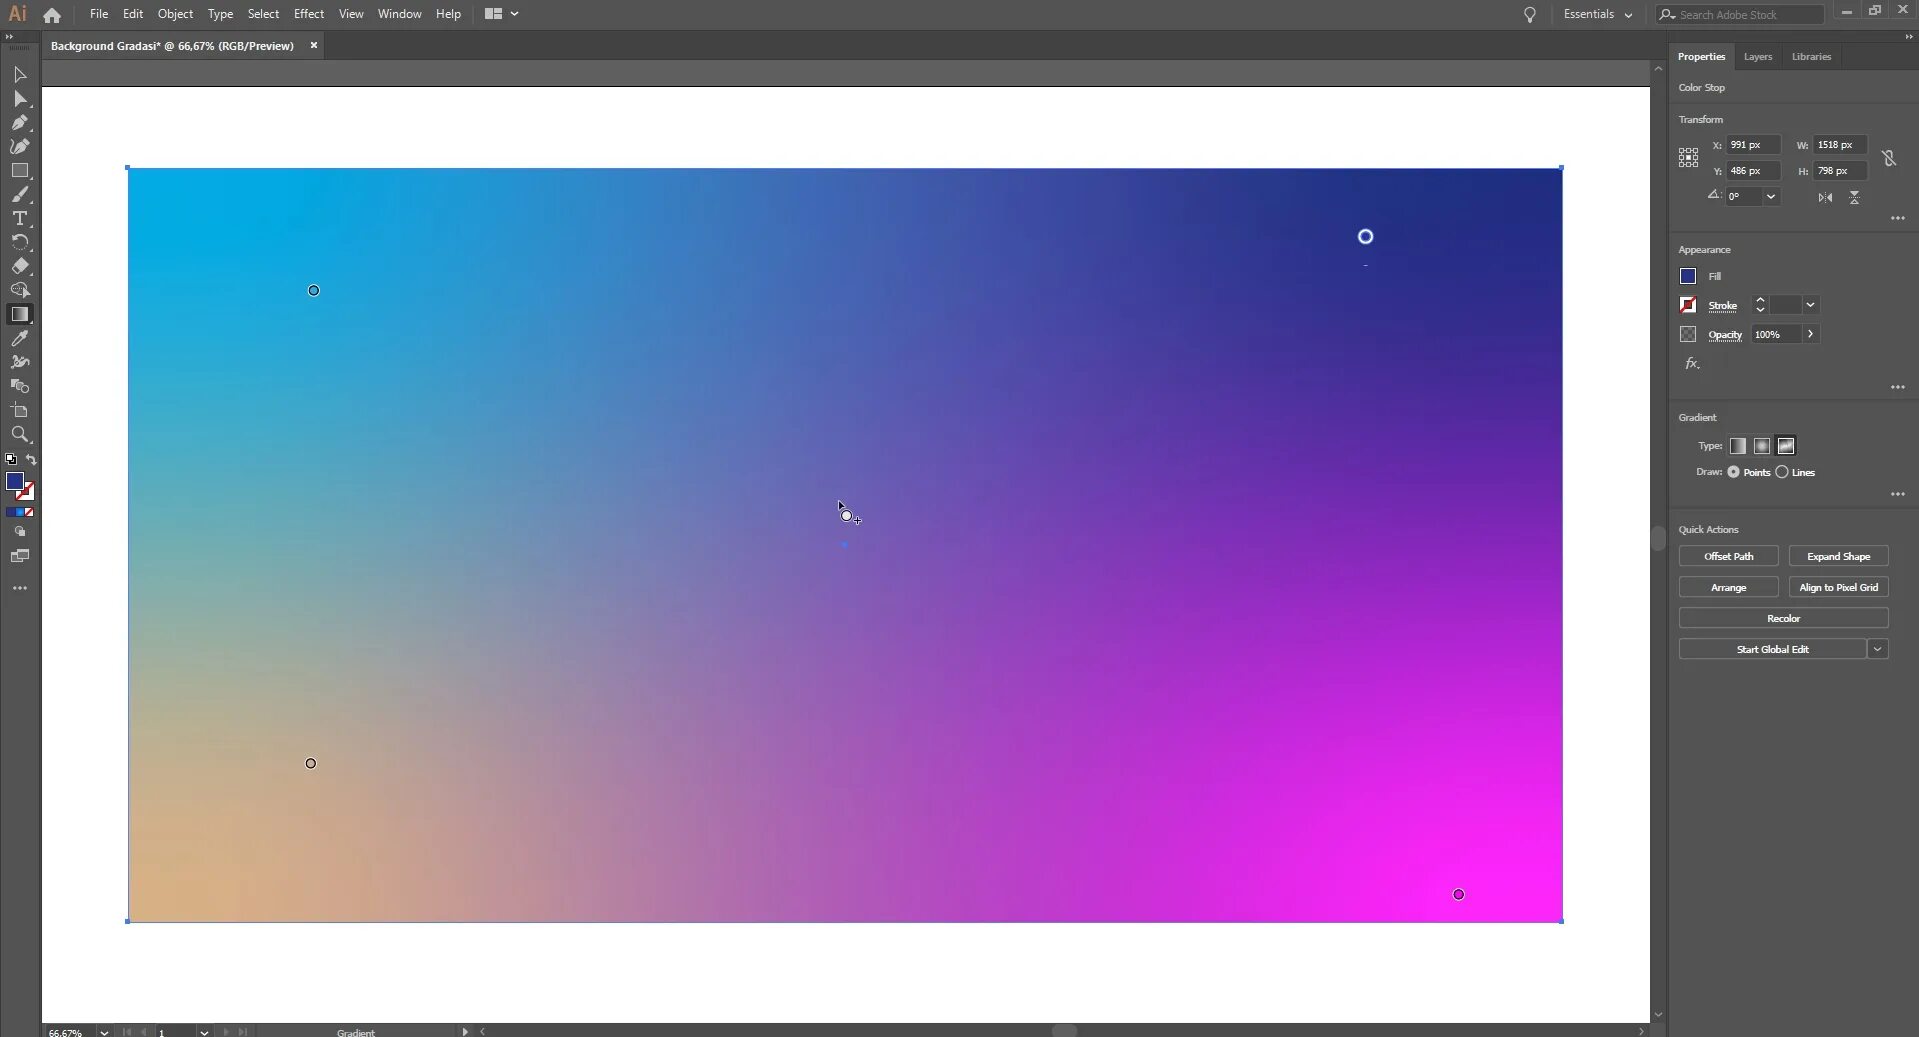Open the Arrange Documents dropdown

pyautogui.click(x=502, y=14)
